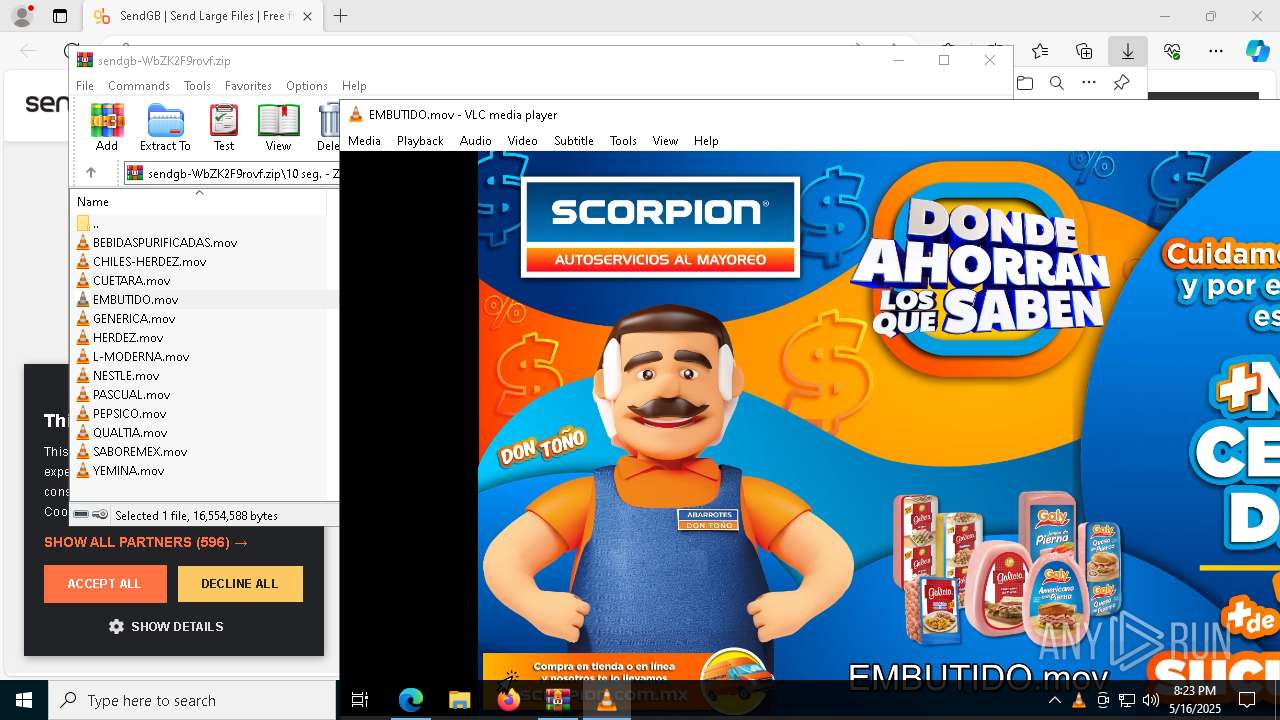1280x720 pixels.
Task: Open Edge Favorites star-list icon
Action: point(1040,51)
